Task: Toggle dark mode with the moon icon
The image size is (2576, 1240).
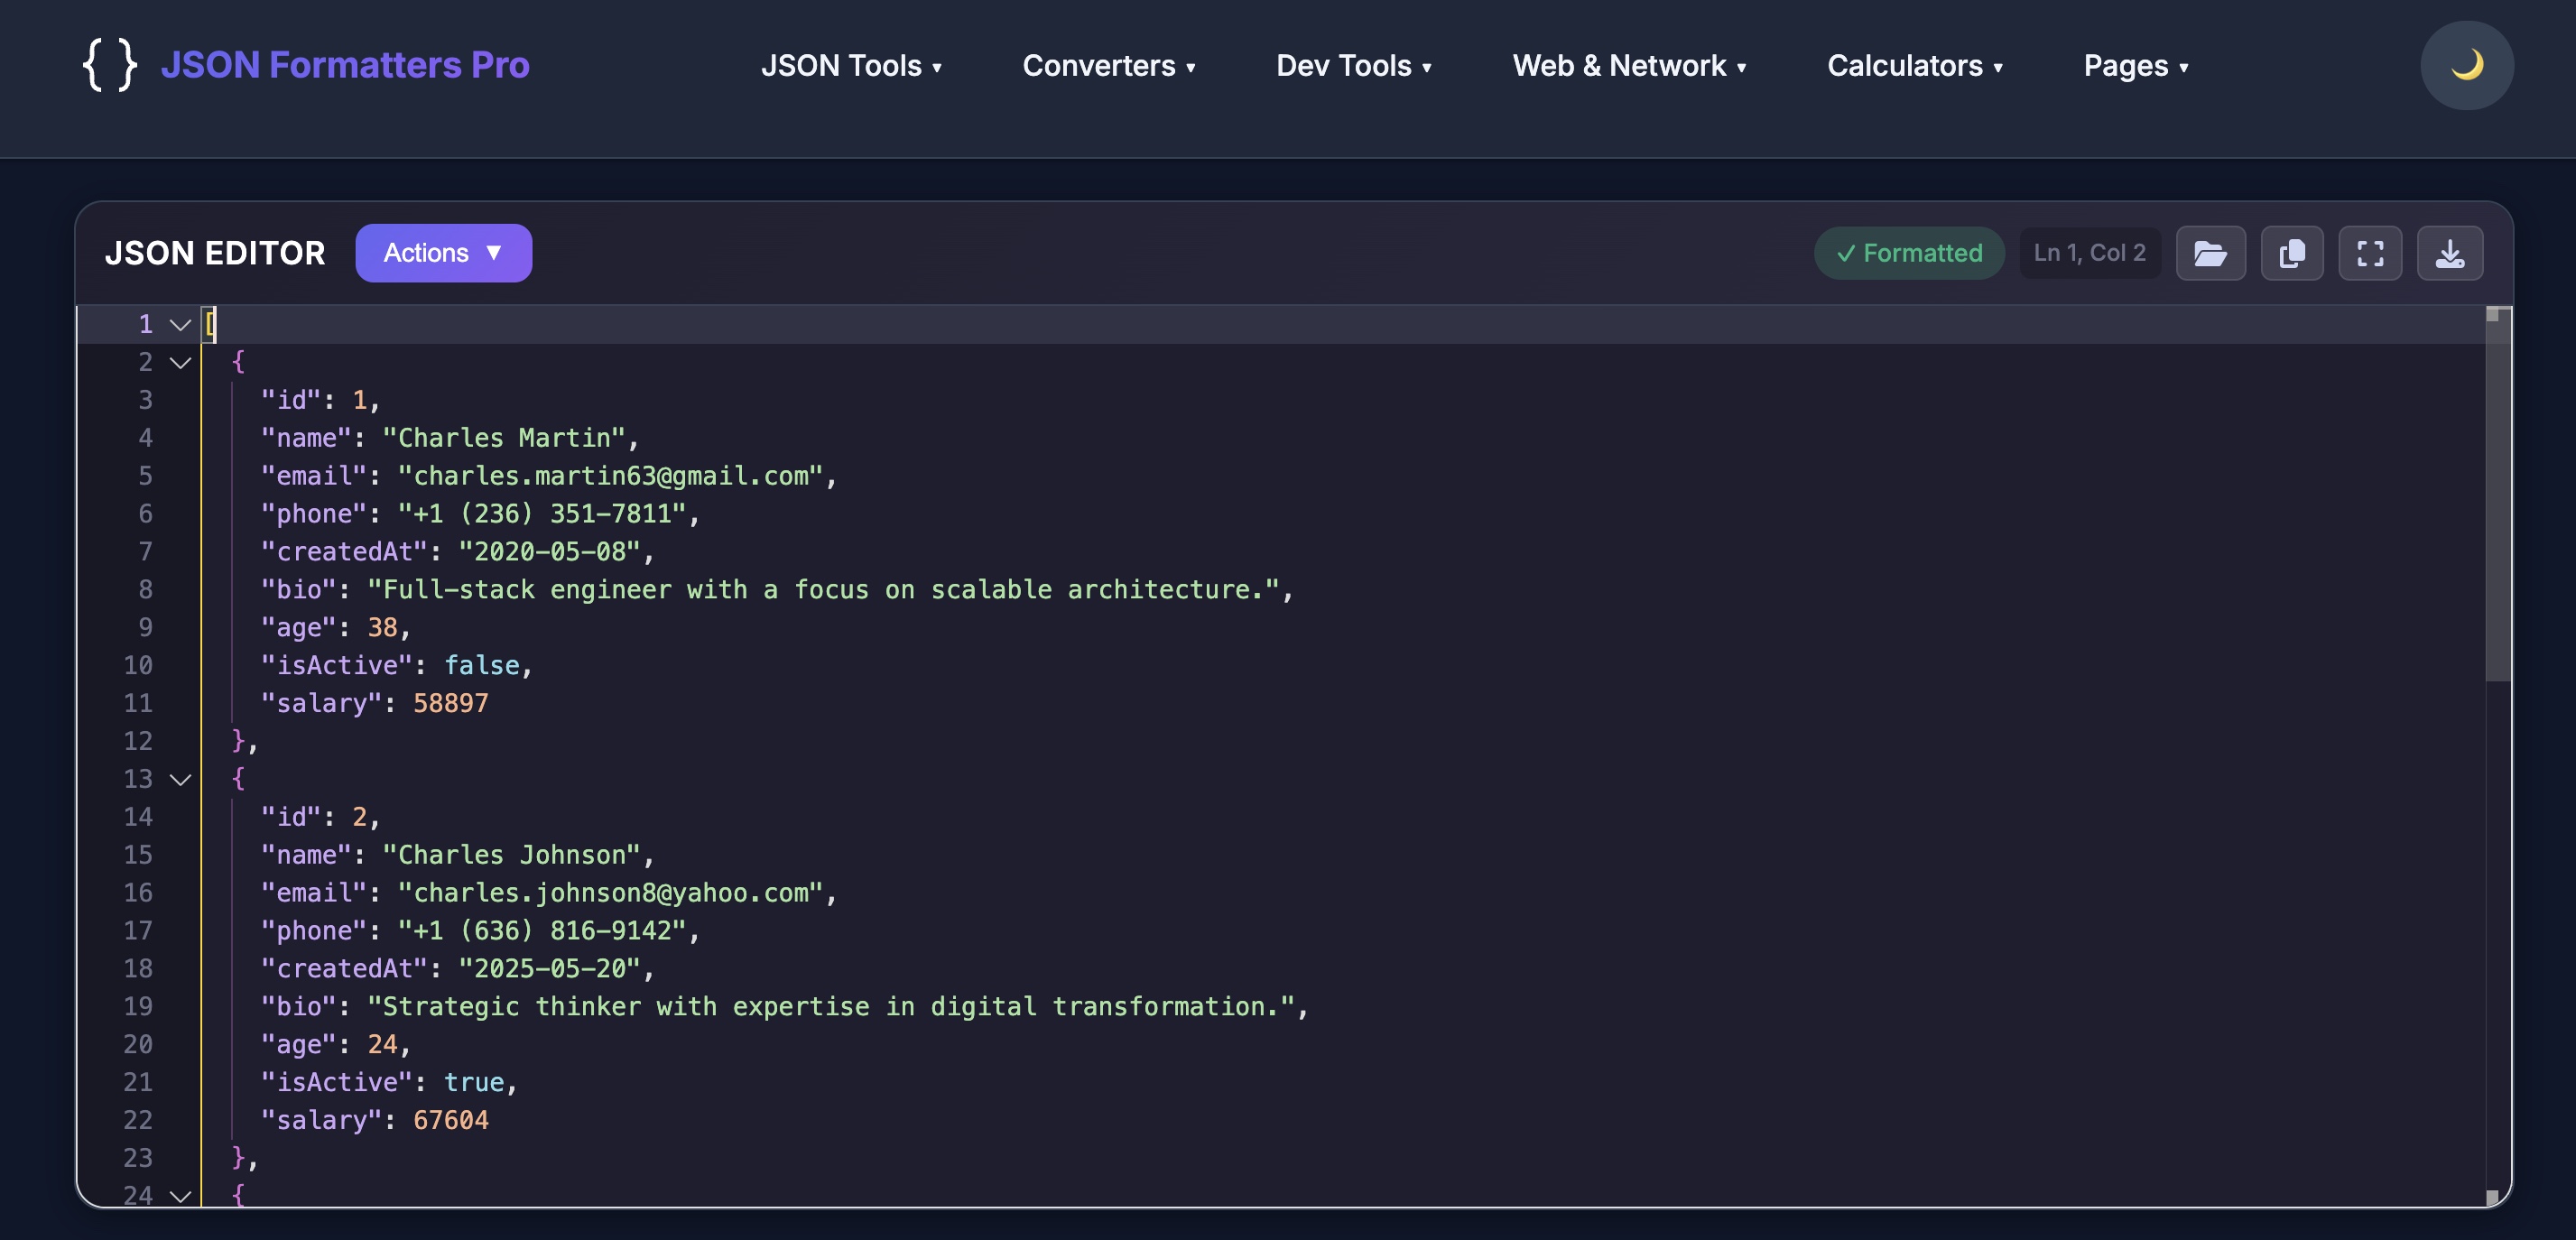Action: tap(2466, 65)
